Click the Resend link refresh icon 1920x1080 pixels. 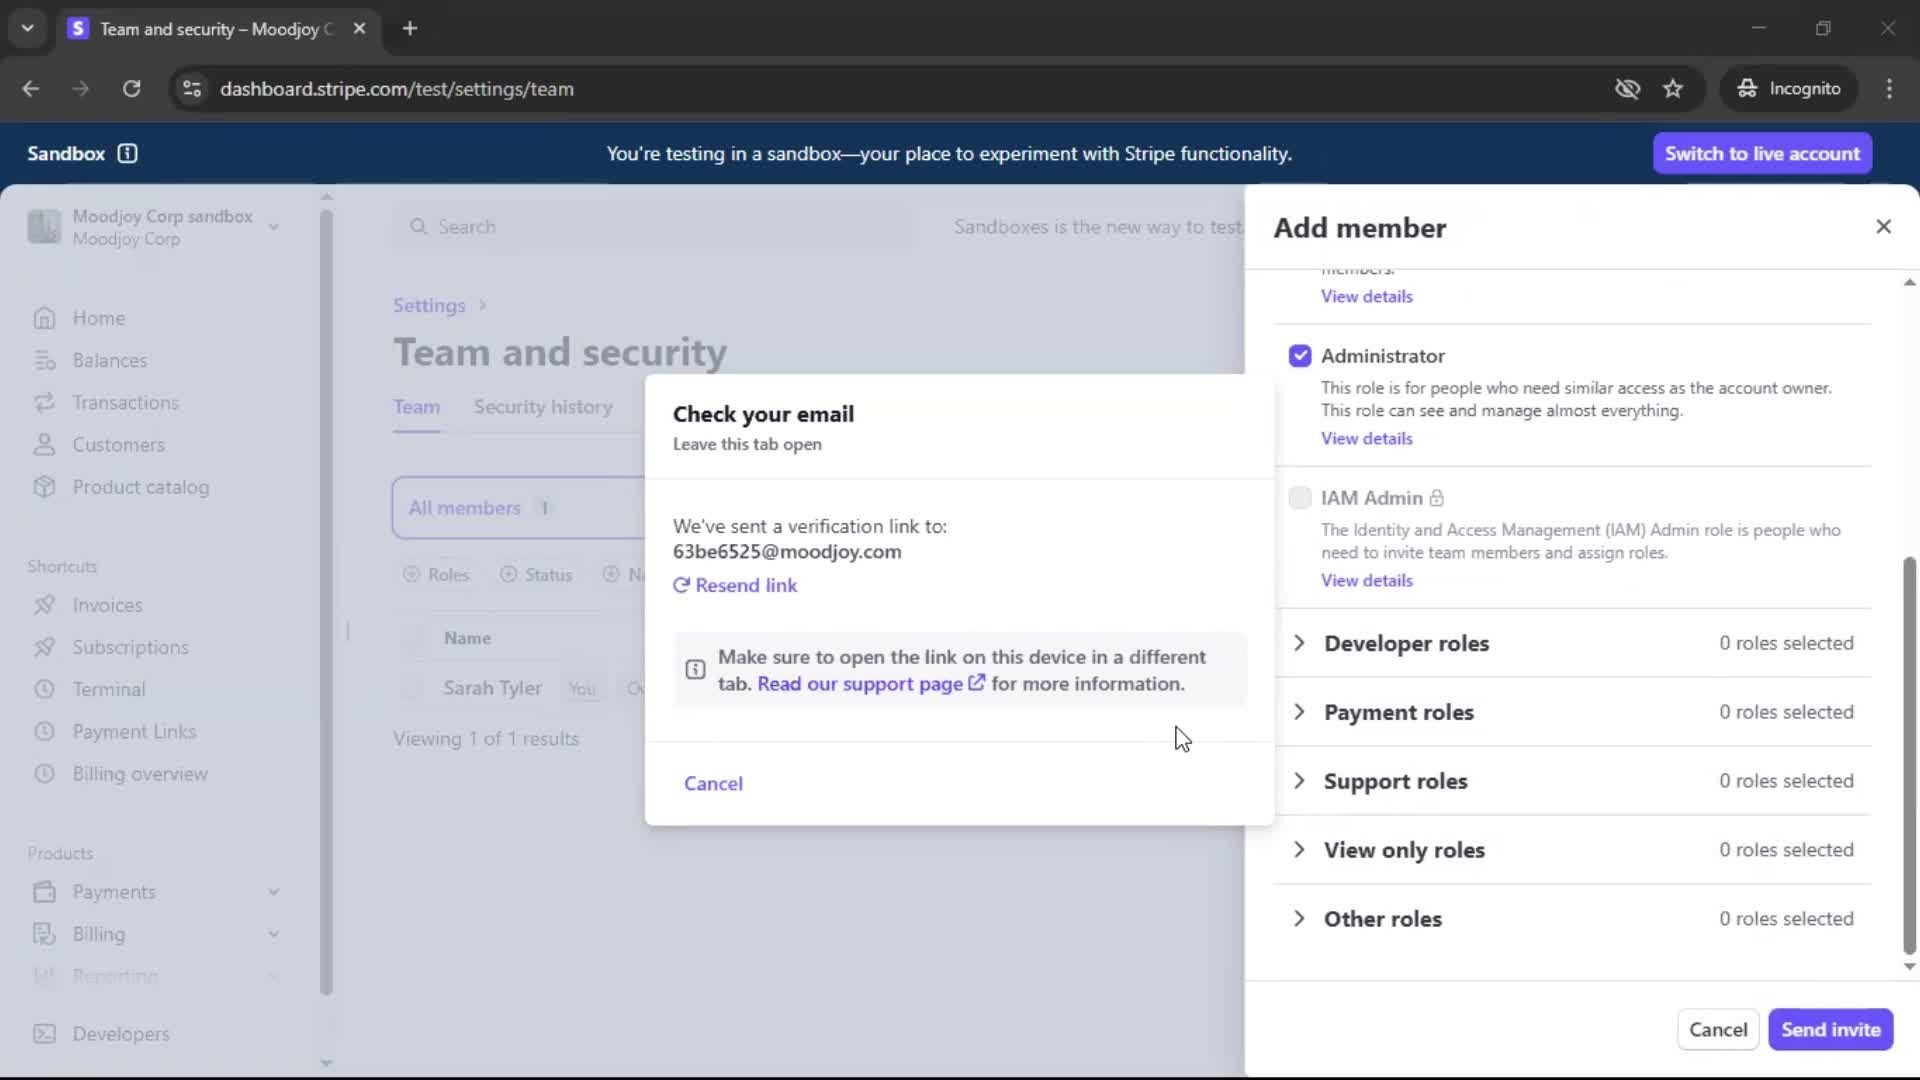point(681,586)
